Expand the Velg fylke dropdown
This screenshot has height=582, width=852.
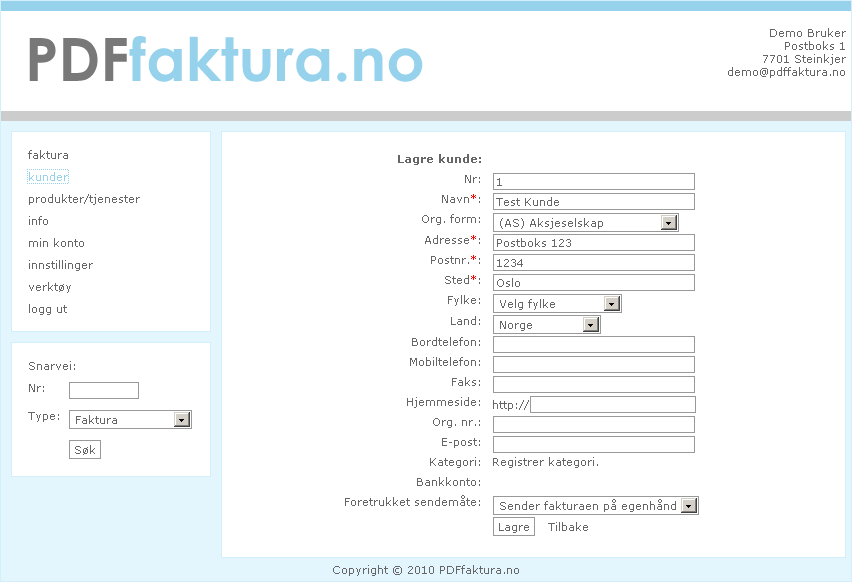(557, 303)
